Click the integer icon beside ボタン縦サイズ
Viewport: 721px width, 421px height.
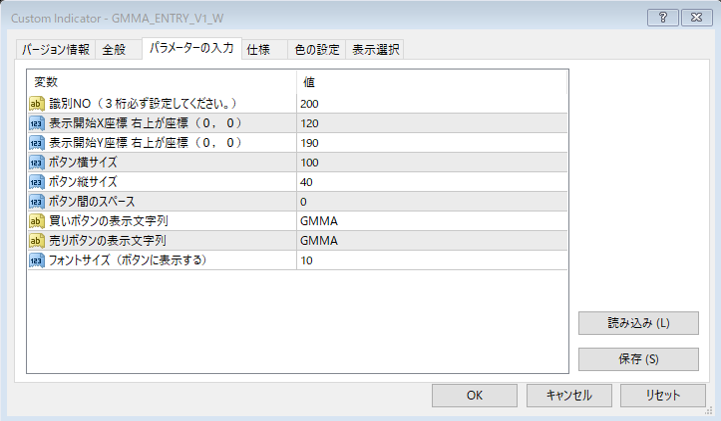coord(37,182)
